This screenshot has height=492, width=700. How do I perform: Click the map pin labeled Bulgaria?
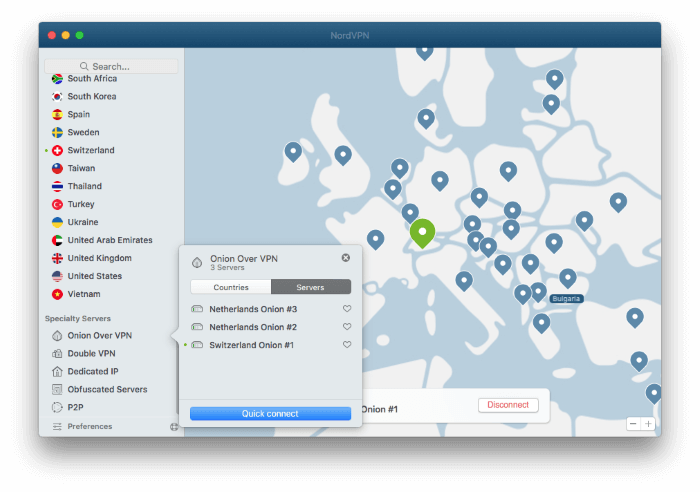(568, 278)
